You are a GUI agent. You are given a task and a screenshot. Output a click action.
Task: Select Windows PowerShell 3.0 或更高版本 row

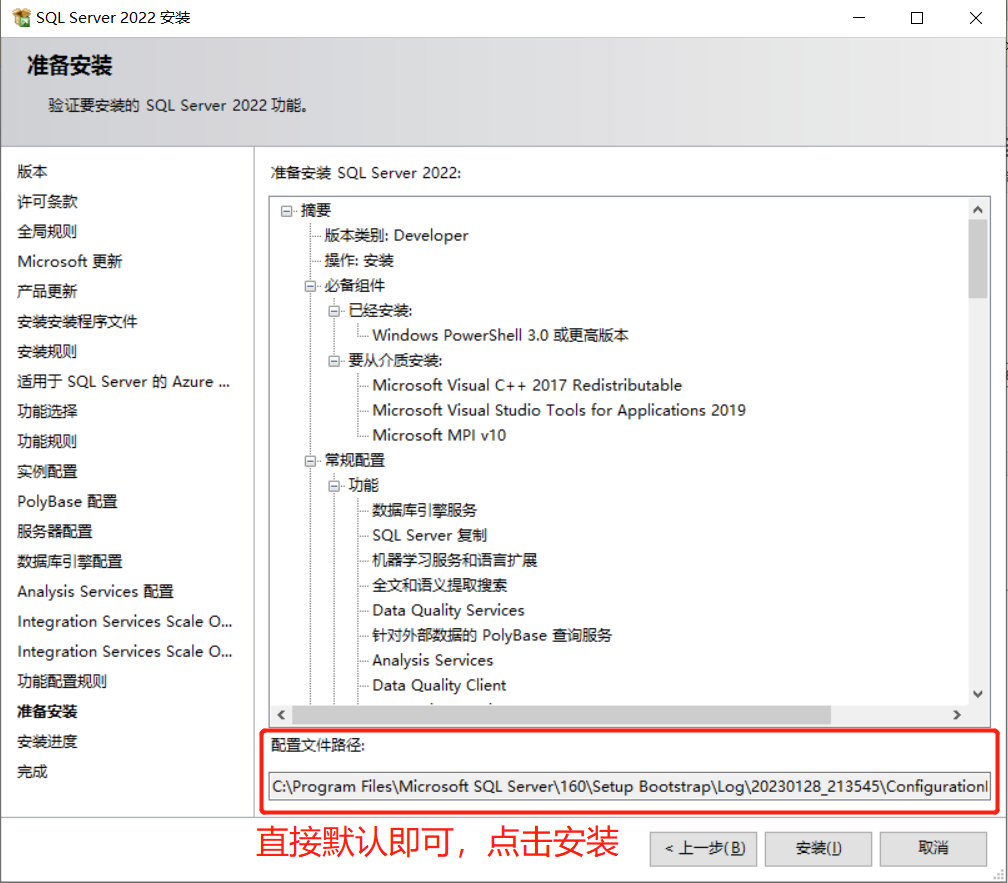pos(500,335)
